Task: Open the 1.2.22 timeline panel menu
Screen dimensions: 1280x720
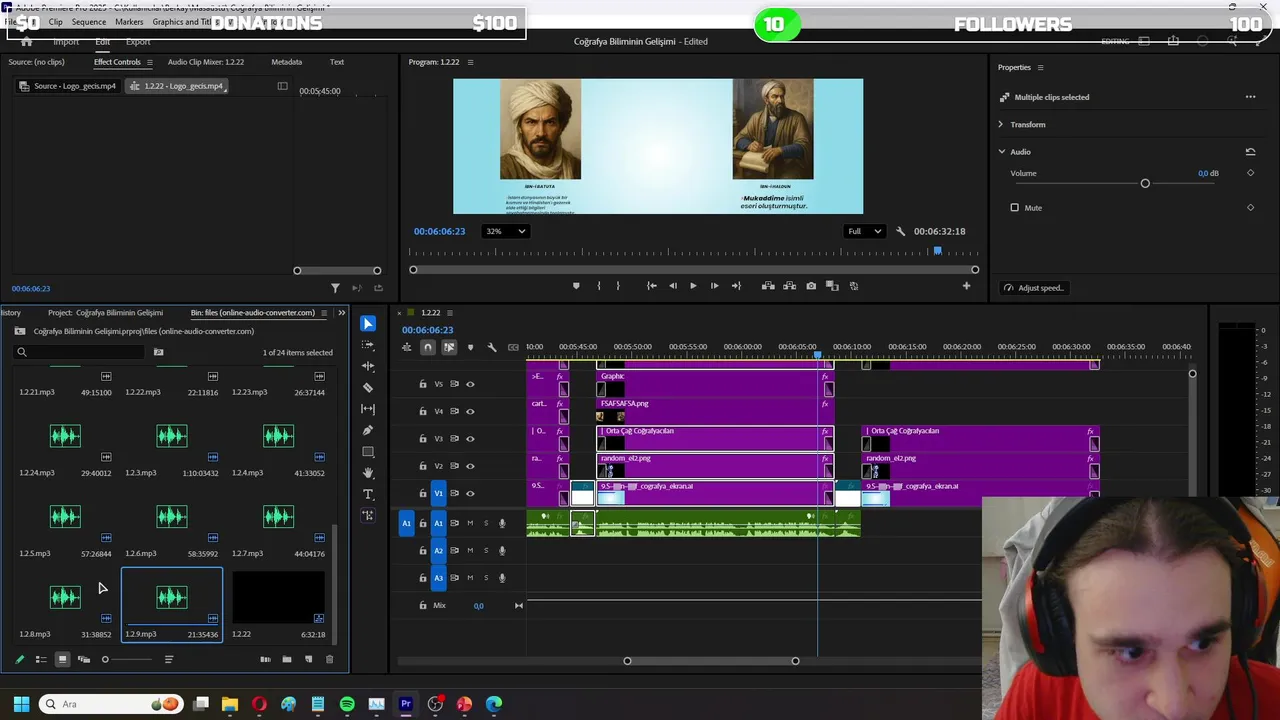Action: 450,313
